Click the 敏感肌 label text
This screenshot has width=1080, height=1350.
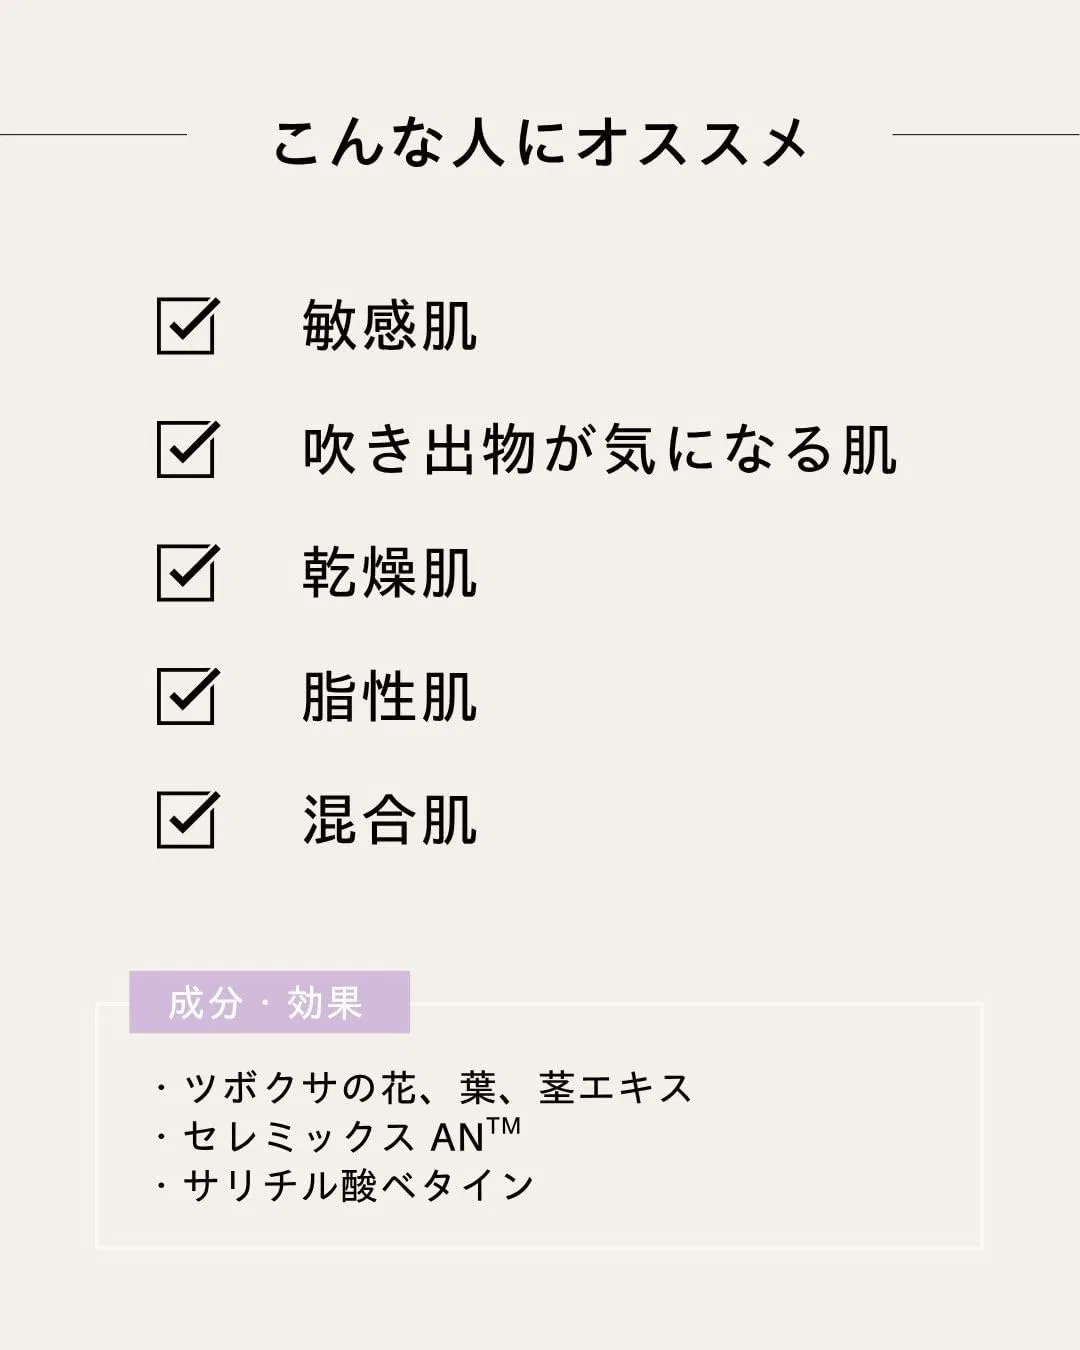[x=390, y=326]
